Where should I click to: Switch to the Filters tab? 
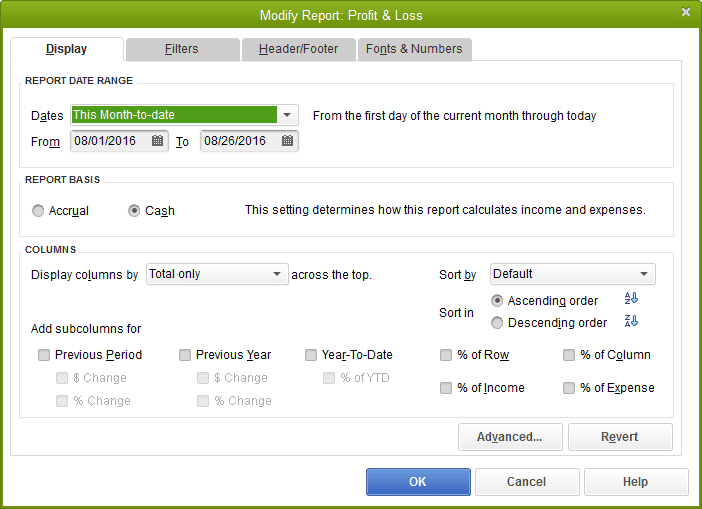click(181, 49)
